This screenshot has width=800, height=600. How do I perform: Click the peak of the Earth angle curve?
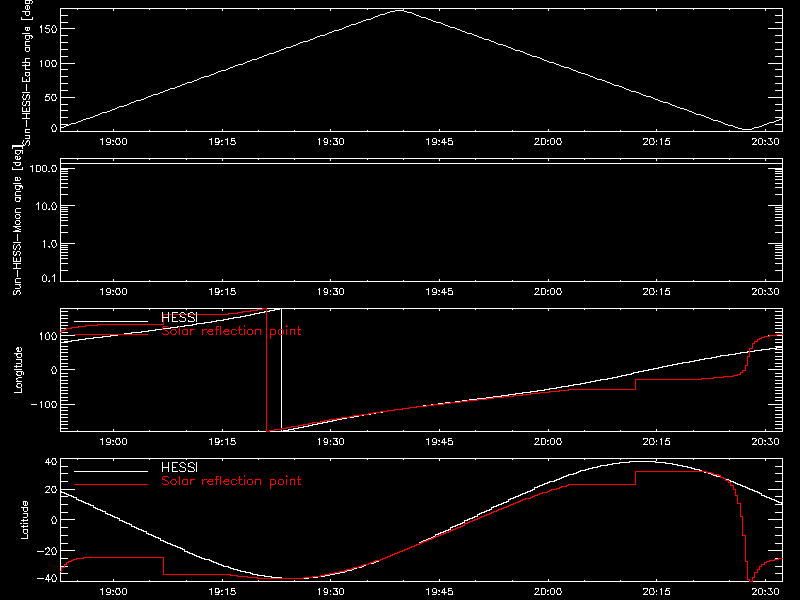(399, 10)
